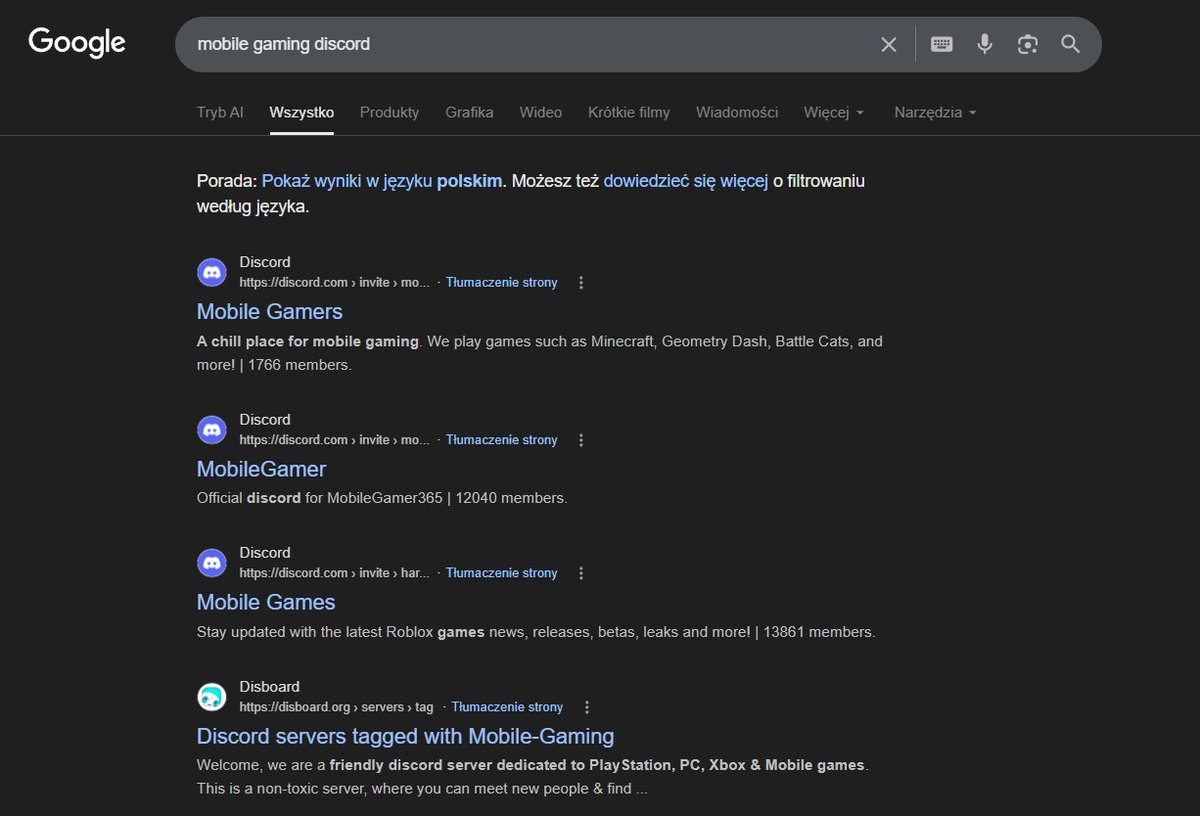Click the disboard.org › servers › tag URL
The image size is (1200, 816).
337,707
